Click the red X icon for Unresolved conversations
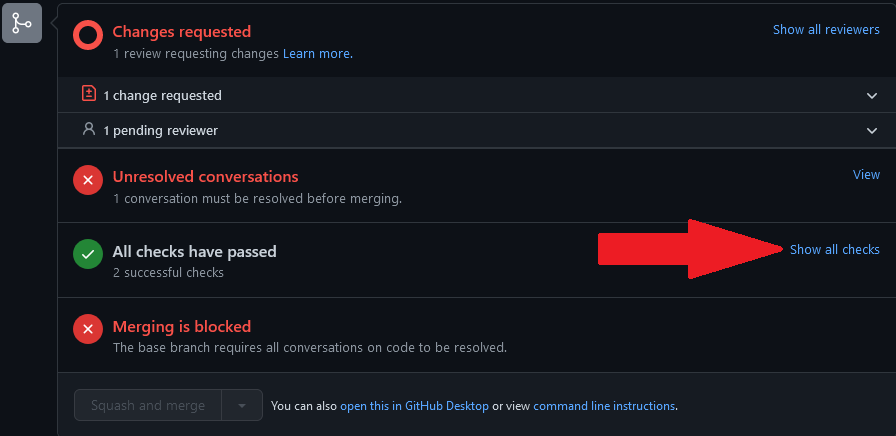896x436 pixels. pos(88,181)
